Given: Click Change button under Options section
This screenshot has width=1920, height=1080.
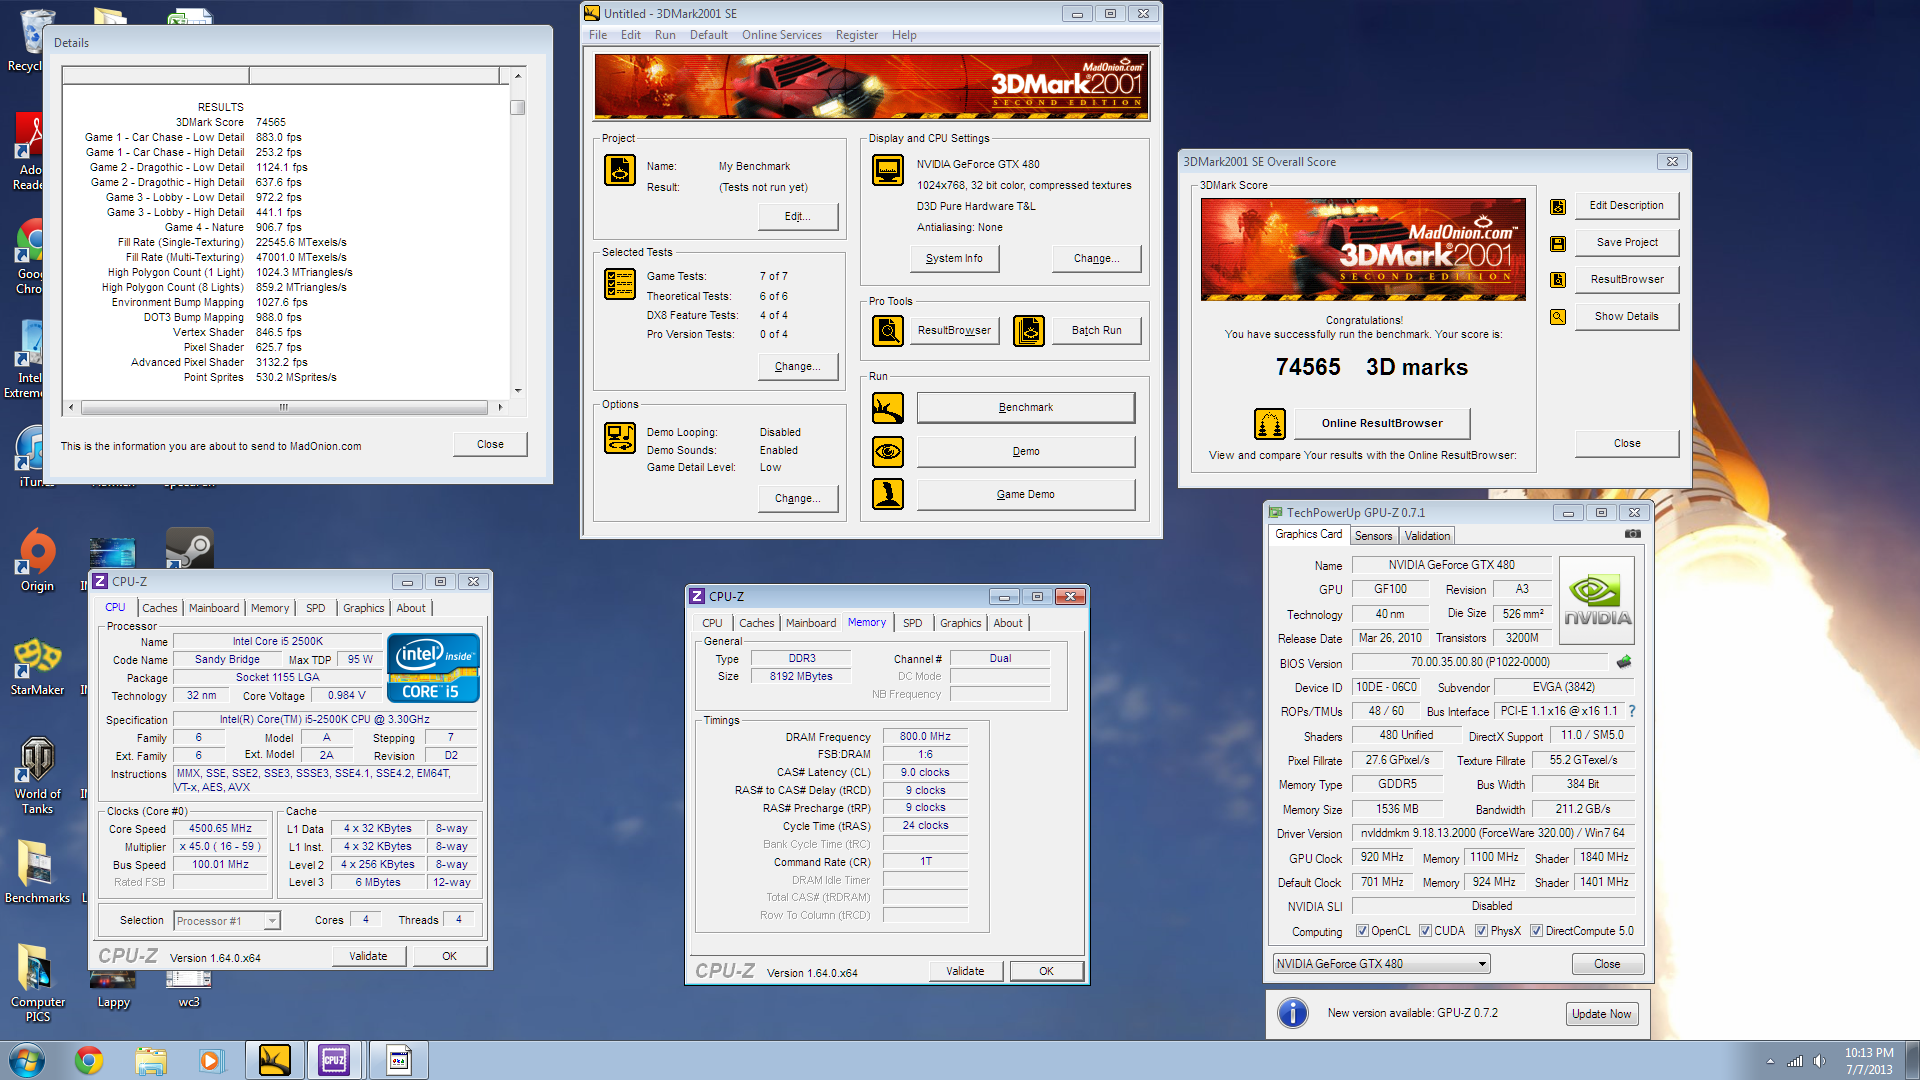Looking at the screenshot, I should point(797,499).
